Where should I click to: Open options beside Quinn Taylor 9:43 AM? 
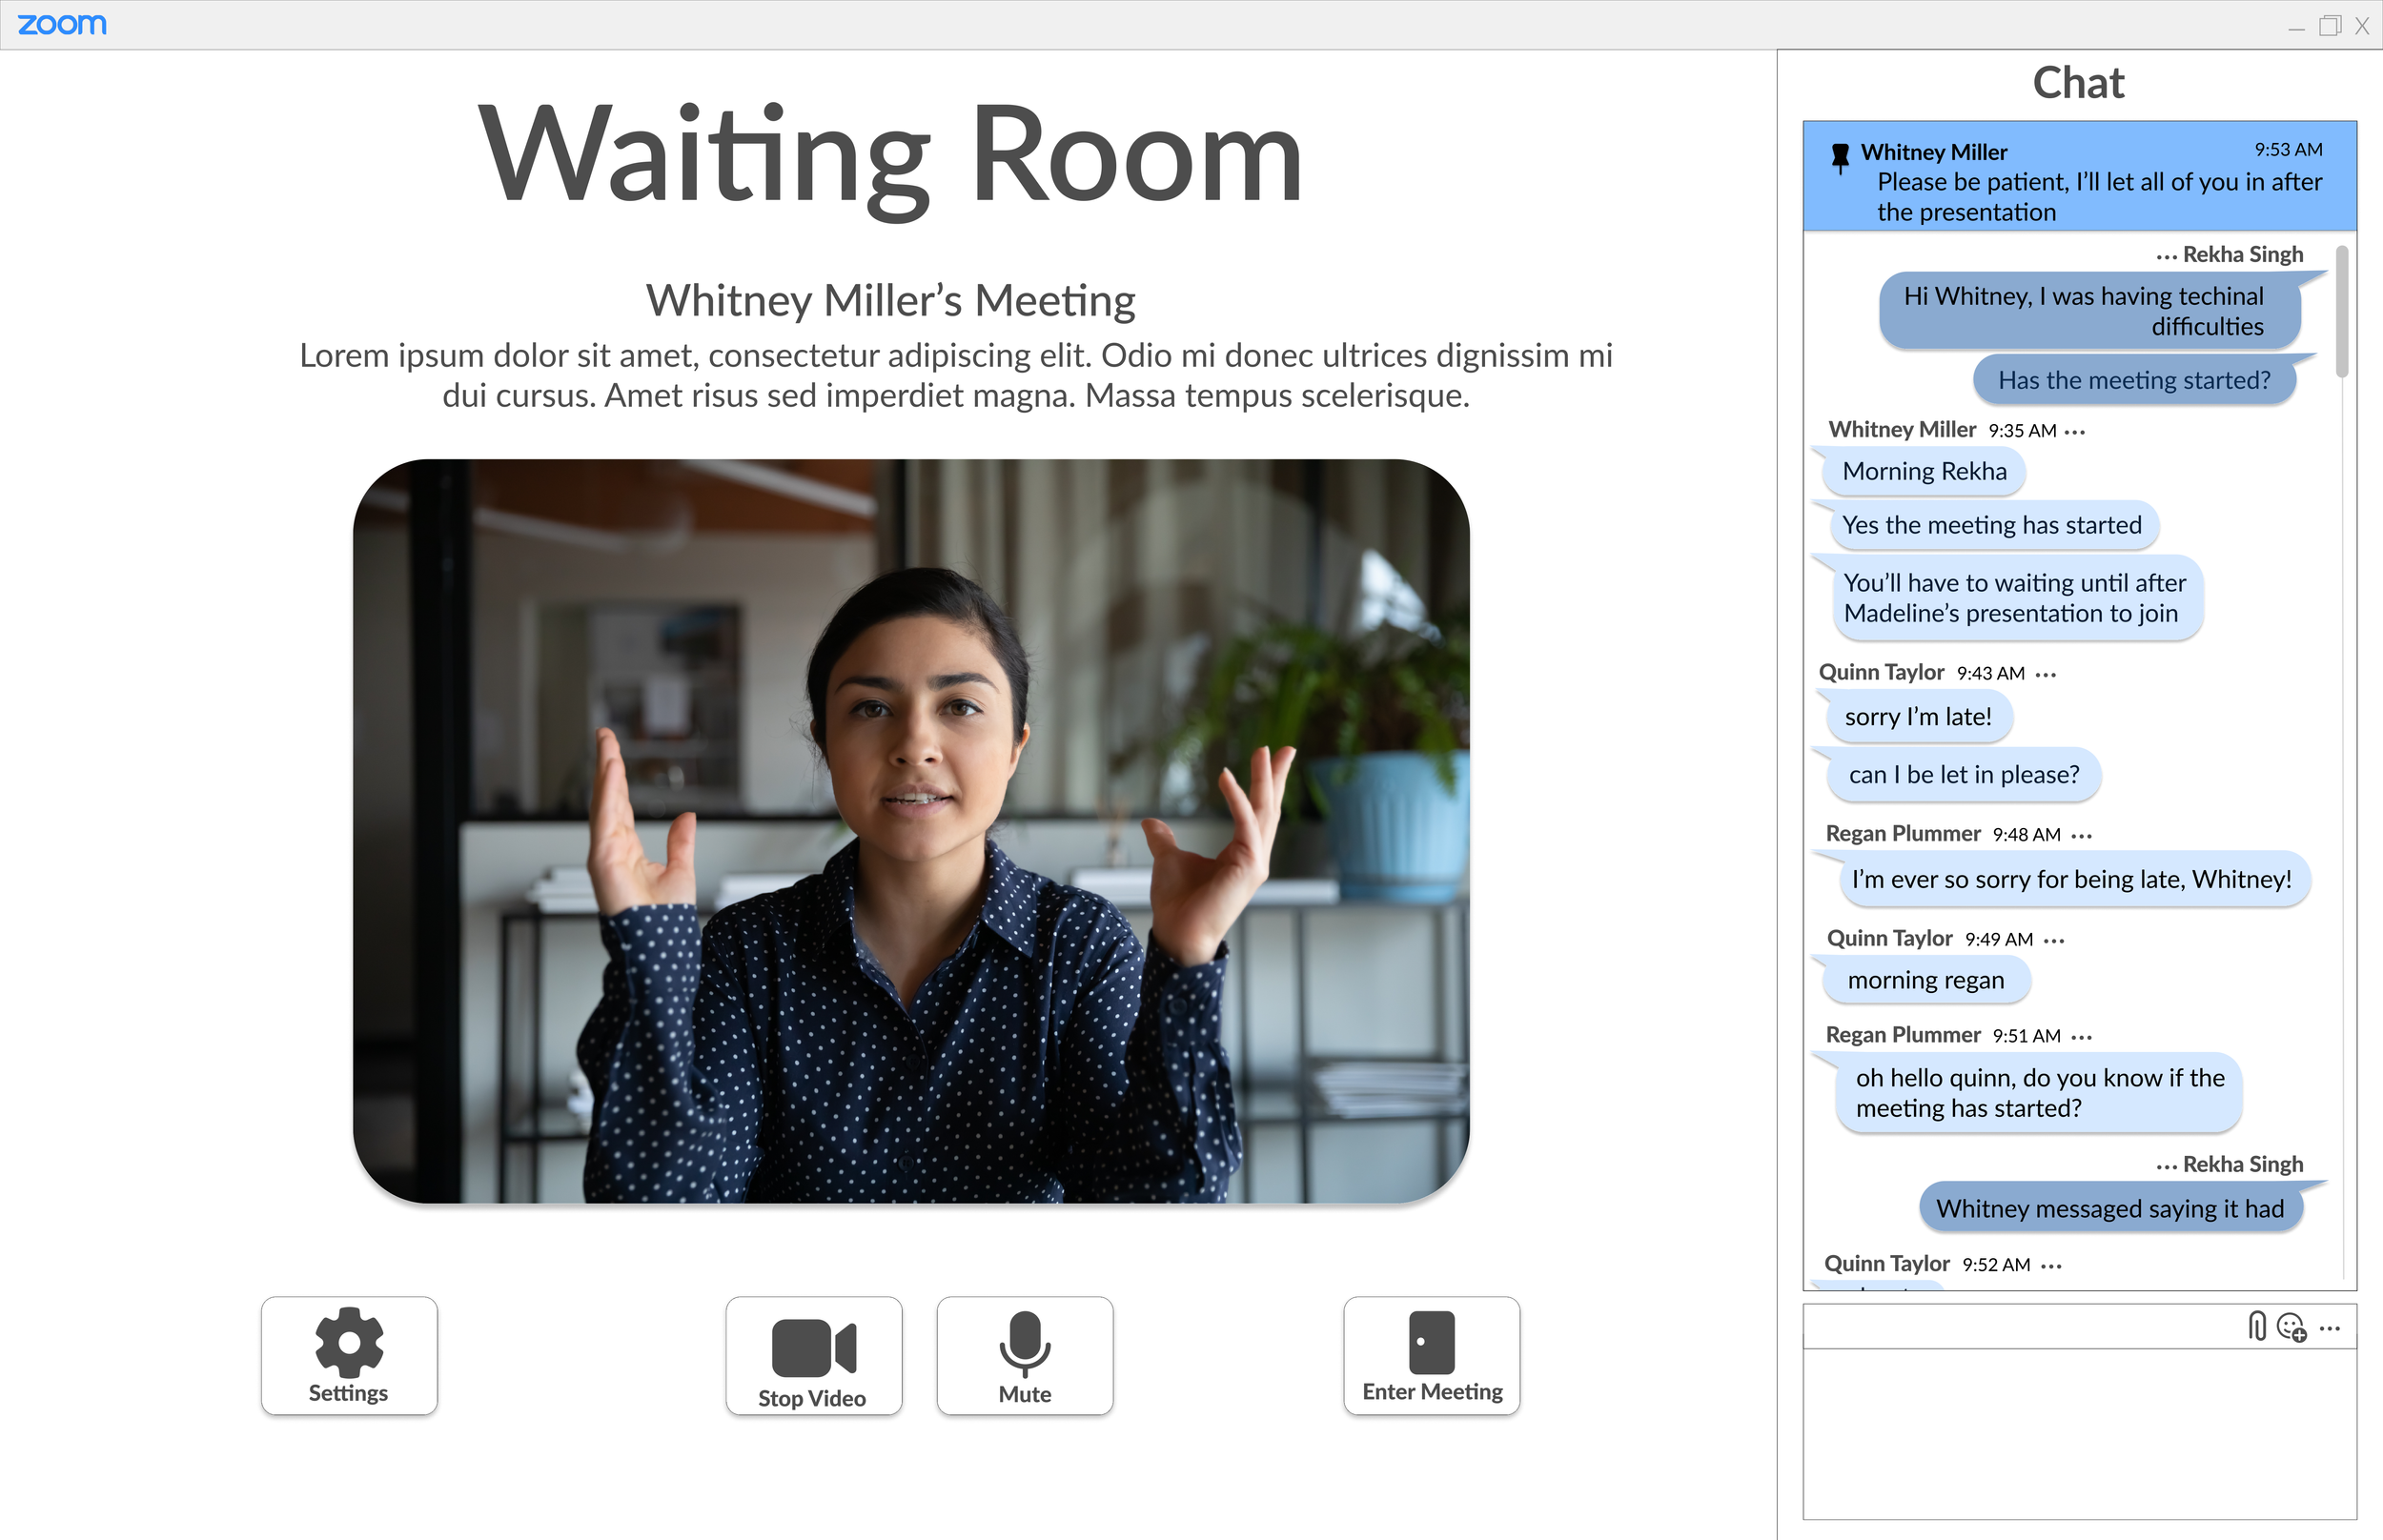coord(2046,675)
